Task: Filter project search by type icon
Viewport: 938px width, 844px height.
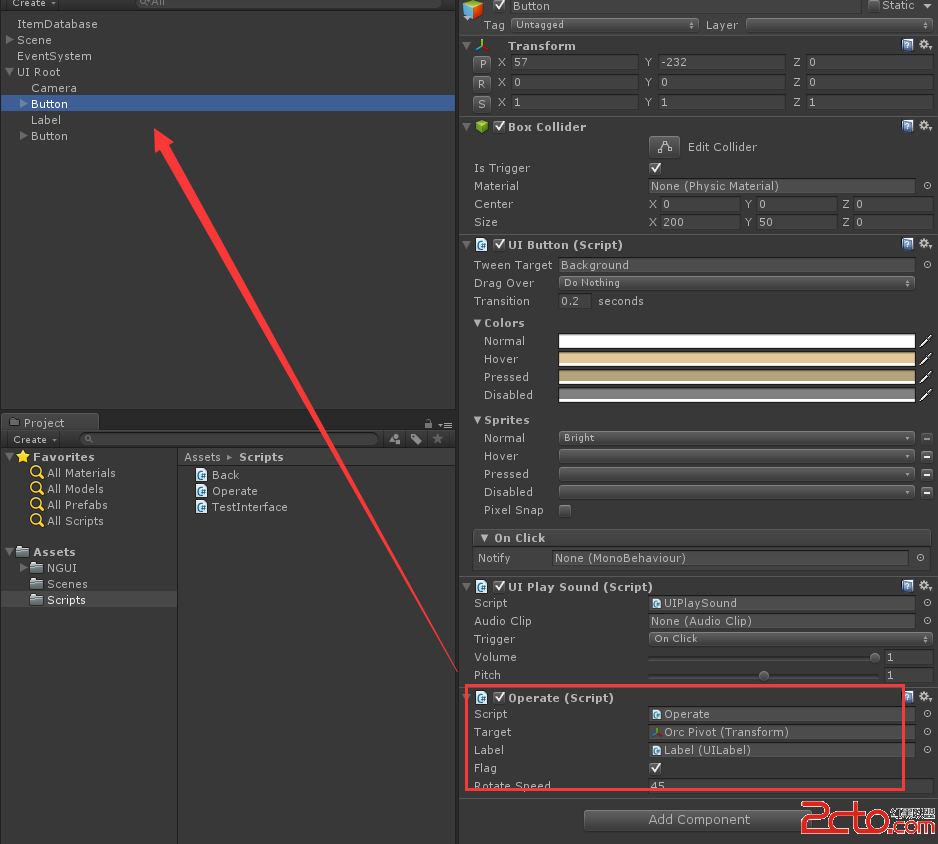Action: 395,439
